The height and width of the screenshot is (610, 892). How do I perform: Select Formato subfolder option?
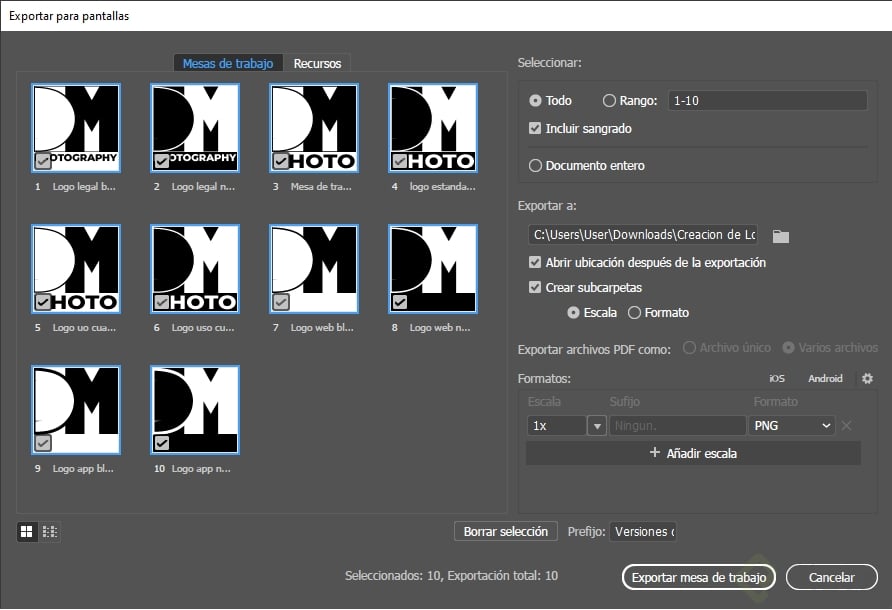[634, 312]
